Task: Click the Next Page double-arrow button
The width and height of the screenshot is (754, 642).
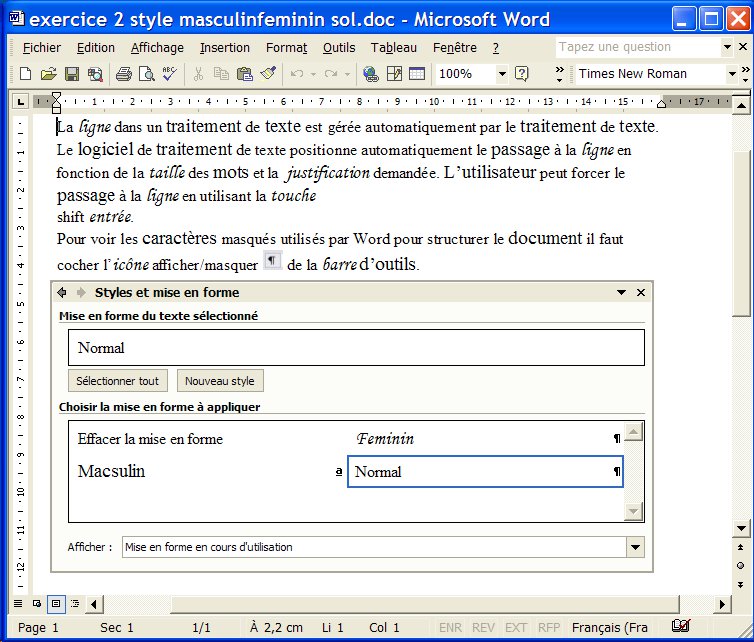Action: pos(741,584)
